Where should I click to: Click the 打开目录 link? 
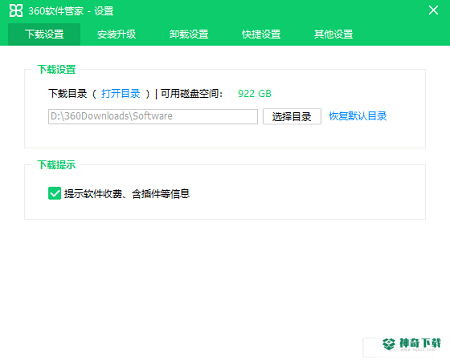(x=121, y=94)
